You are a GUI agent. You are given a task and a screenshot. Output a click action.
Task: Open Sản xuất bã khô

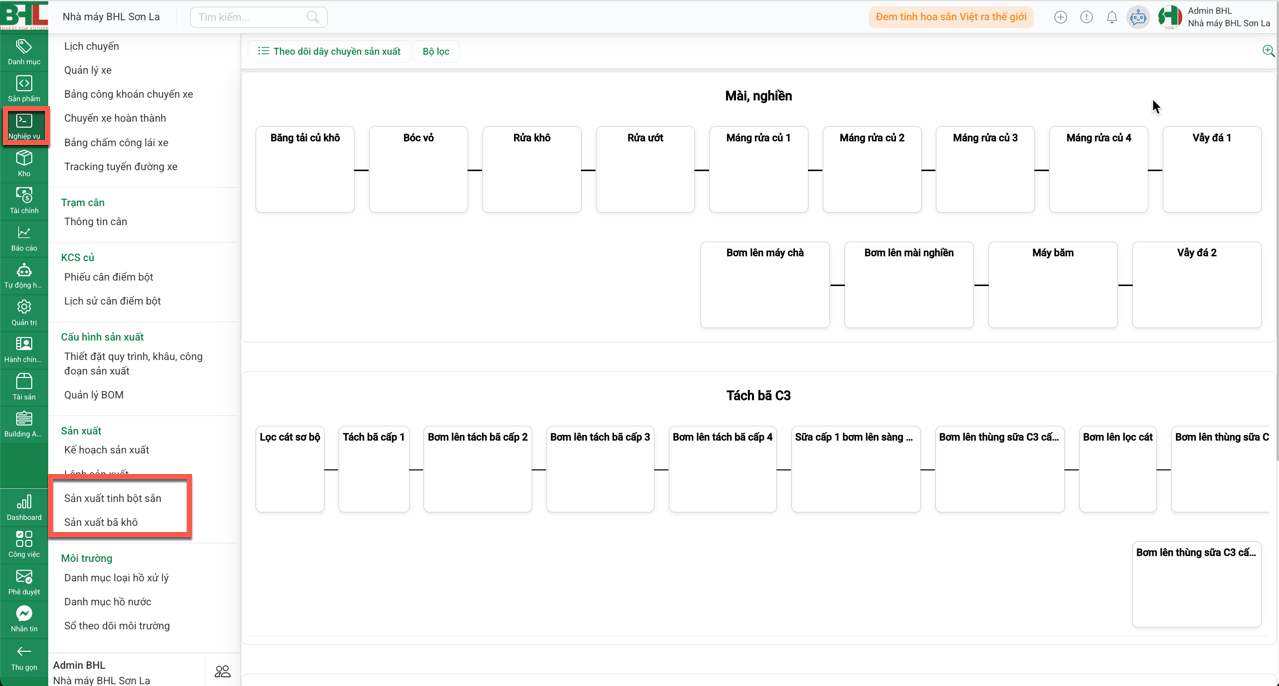point(101,522)
